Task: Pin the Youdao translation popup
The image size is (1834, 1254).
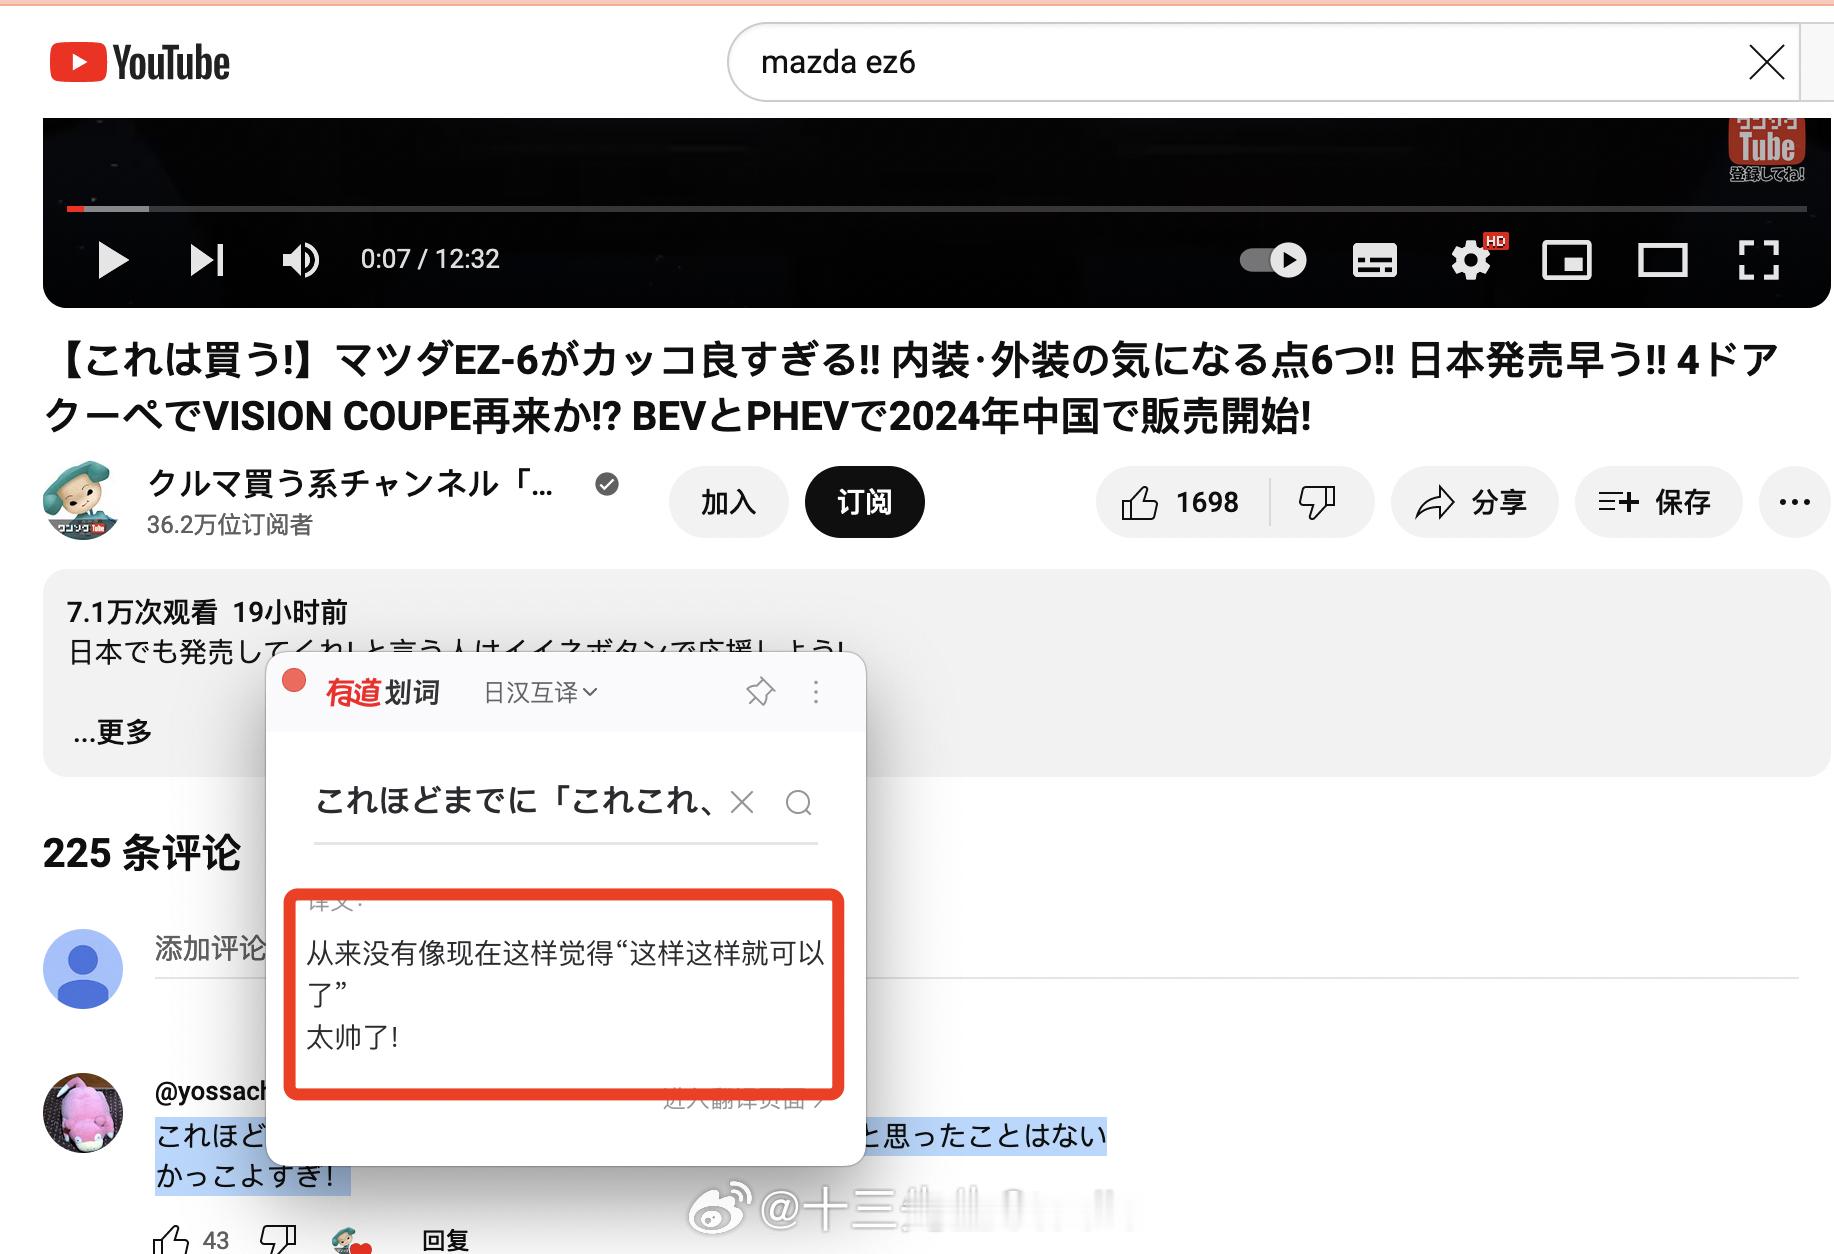Action: tap(760, 692)
